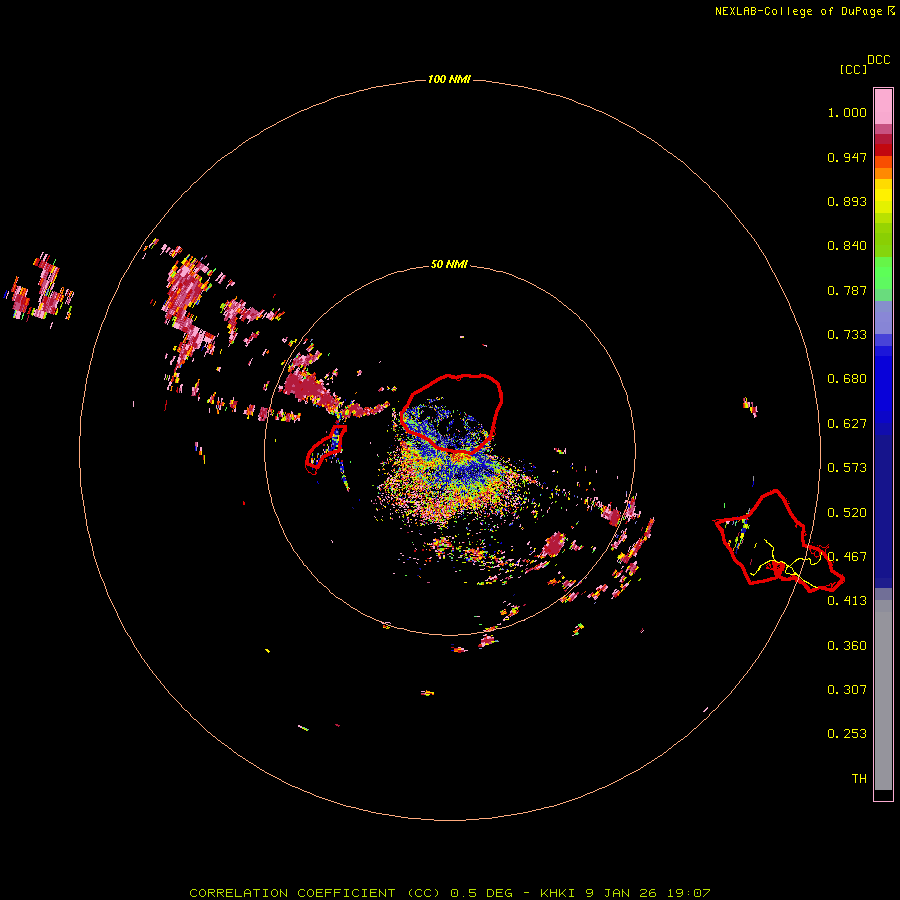Click the 0.307 legend value
The image size is (900, 900).
[x=847, y=689]
